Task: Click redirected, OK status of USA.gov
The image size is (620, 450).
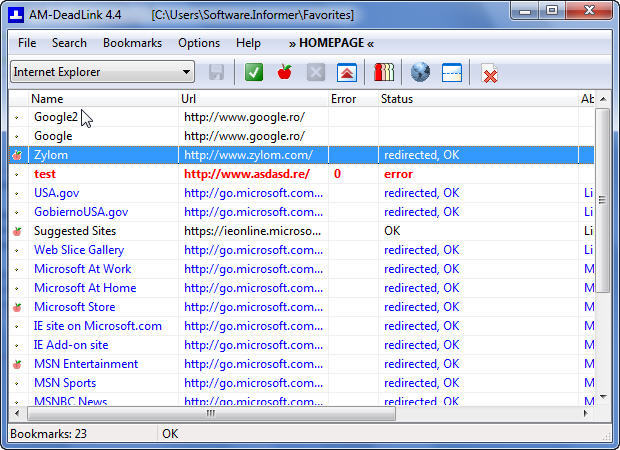Action: point(422,193)
